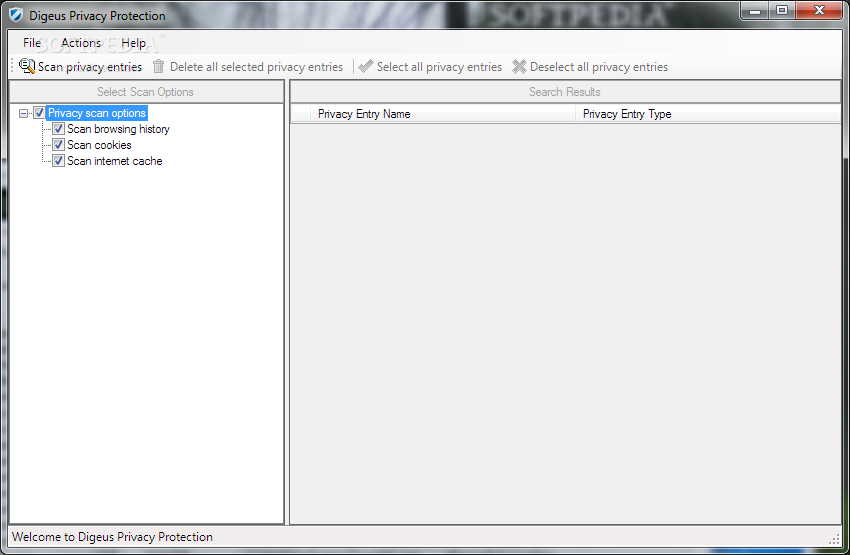
Task: Uncheck Scan browsing history checkbox
Action: coord(58,128)
